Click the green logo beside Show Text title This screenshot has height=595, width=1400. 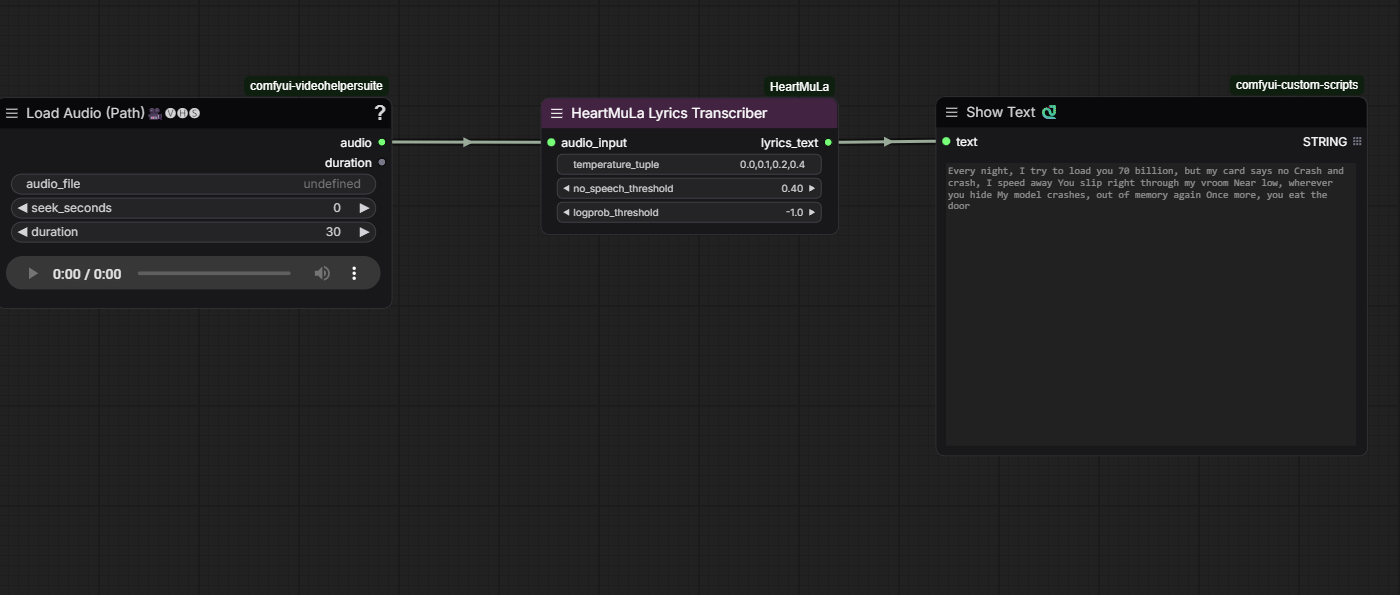coord(1049,113)
